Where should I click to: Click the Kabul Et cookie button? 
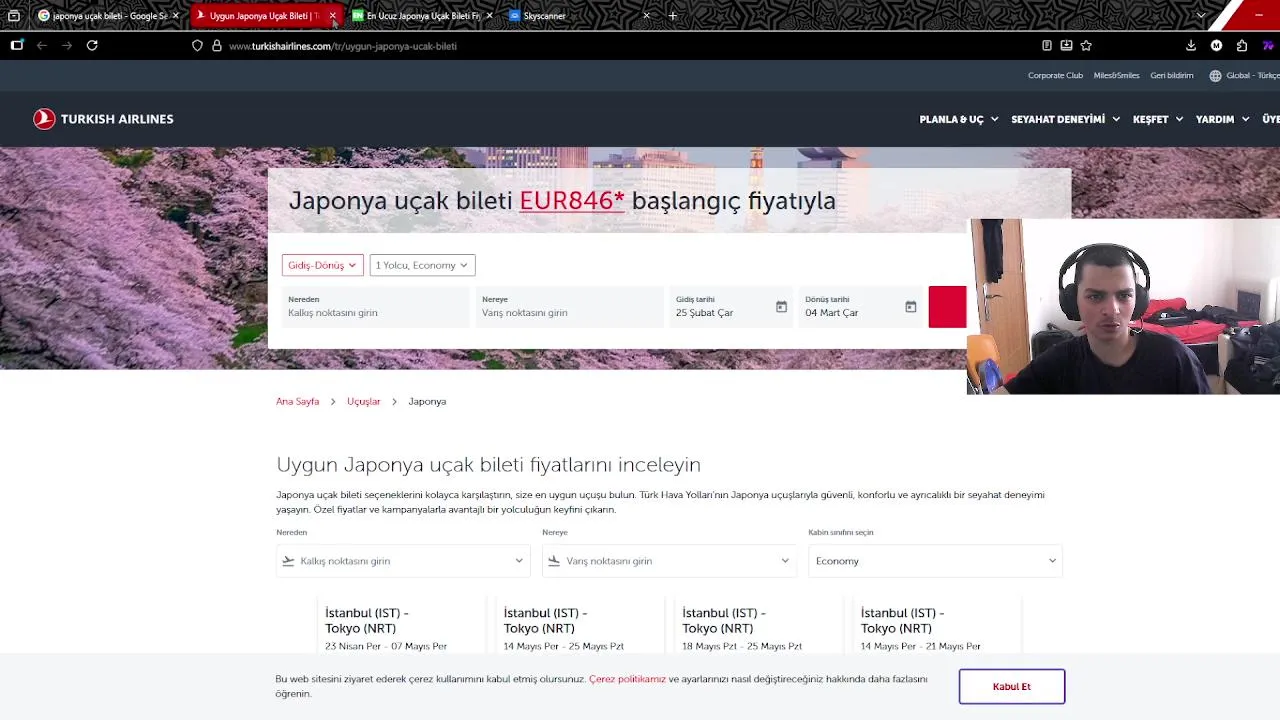point(1012,687)
